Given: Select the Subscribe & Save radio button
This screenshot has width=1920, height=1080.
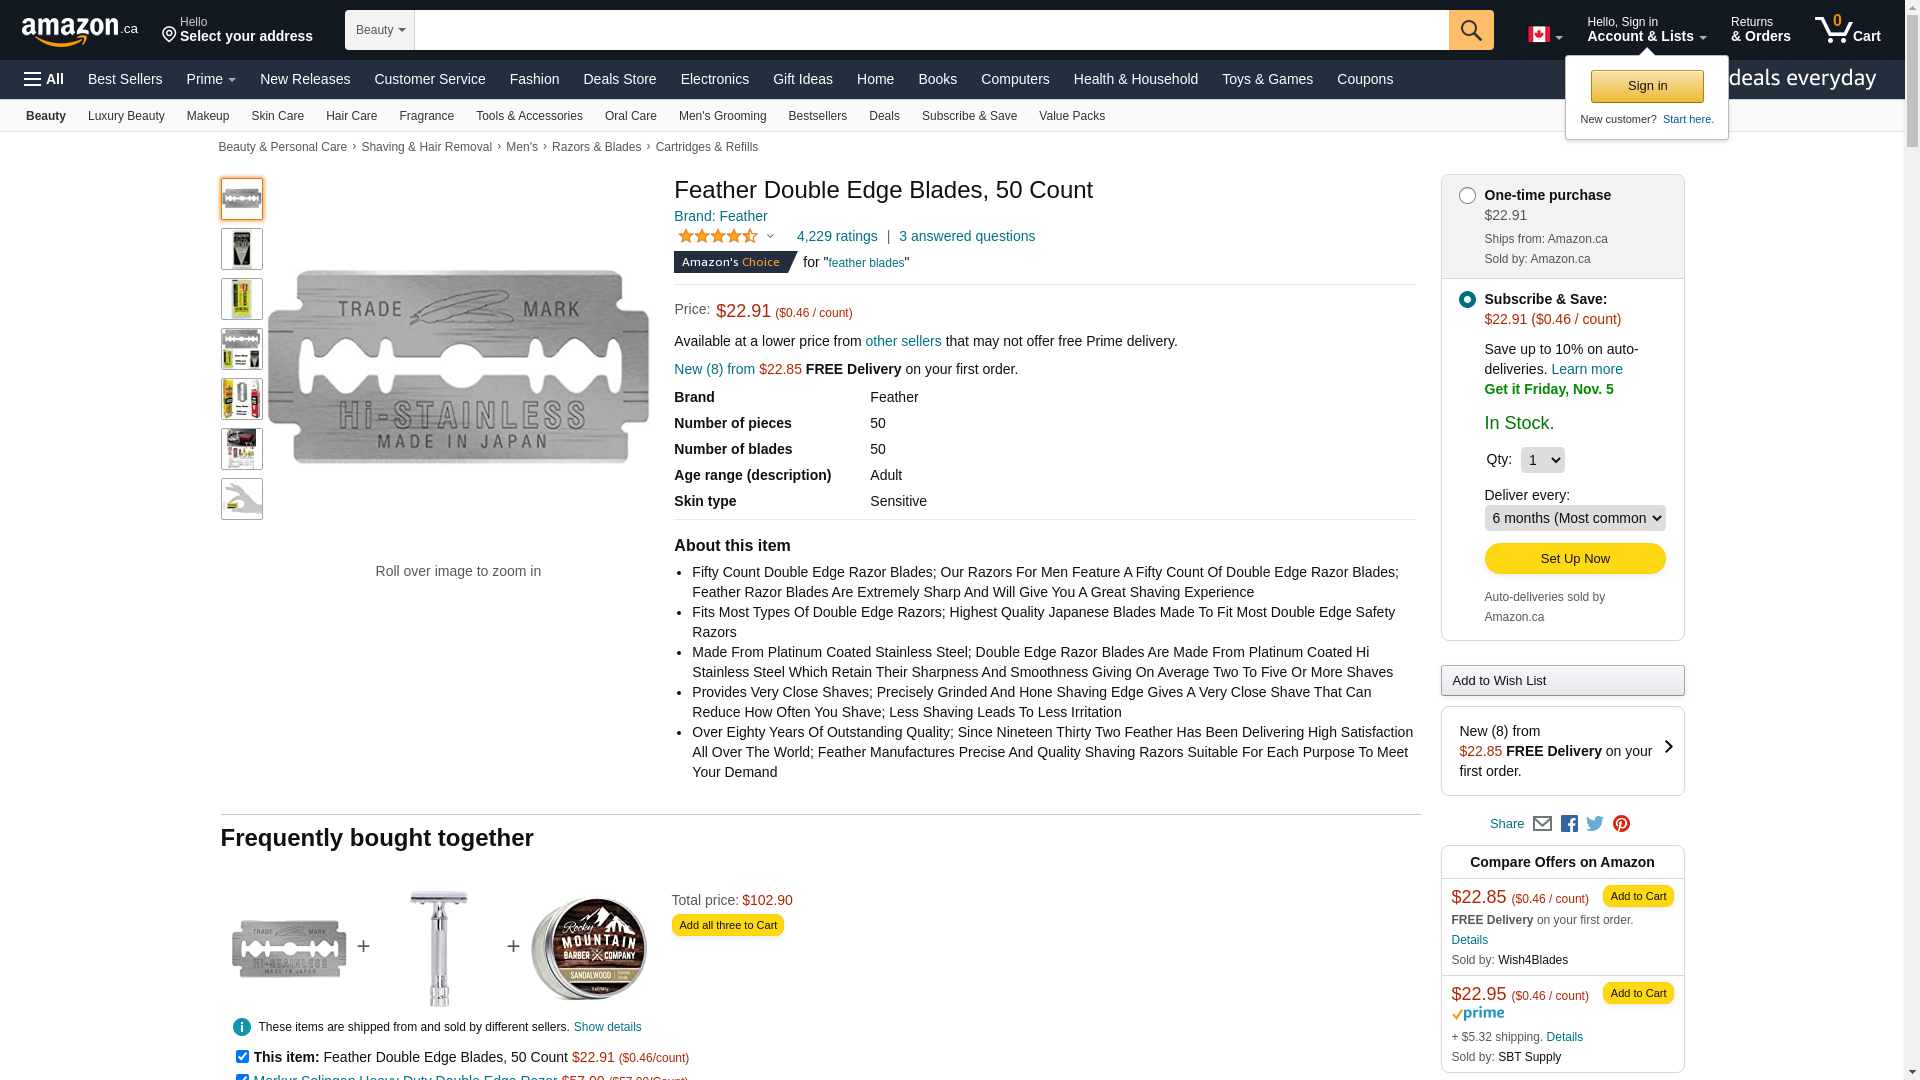Looking at the screenshot, I should coord(1467,300).
